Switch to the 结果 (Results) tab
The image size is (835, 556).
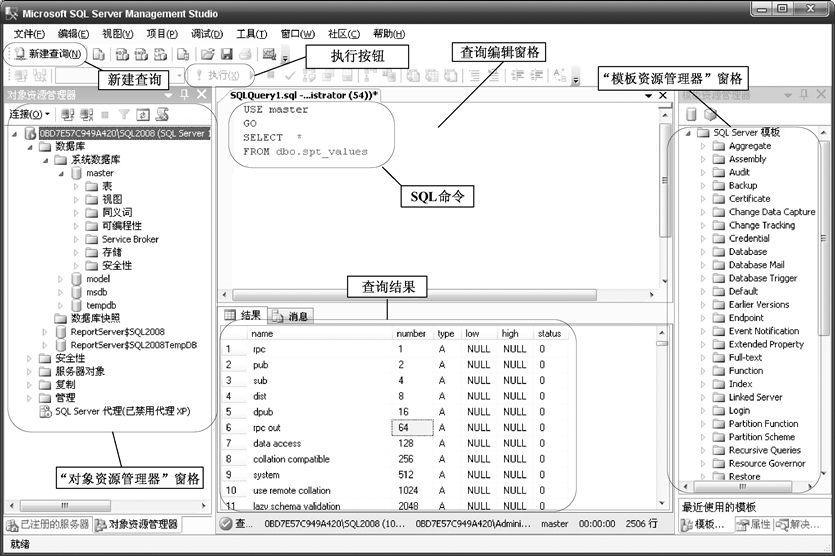(244, 315)
